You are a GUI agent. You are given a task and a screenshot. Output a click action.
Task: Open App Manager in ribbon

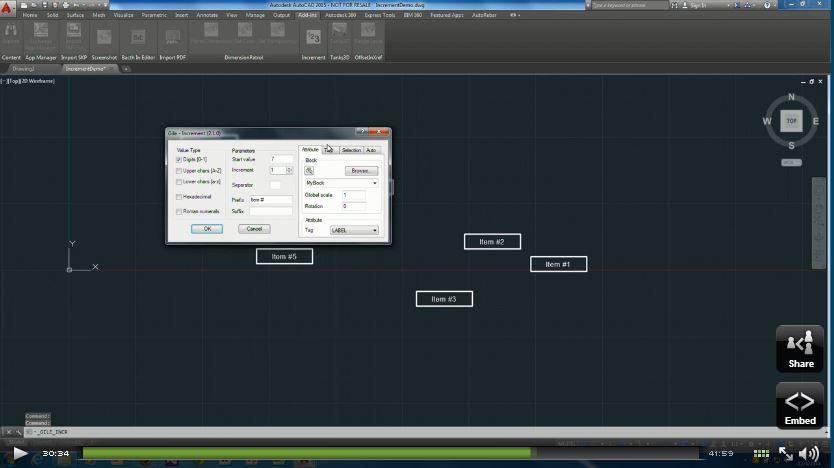[40, 33]
